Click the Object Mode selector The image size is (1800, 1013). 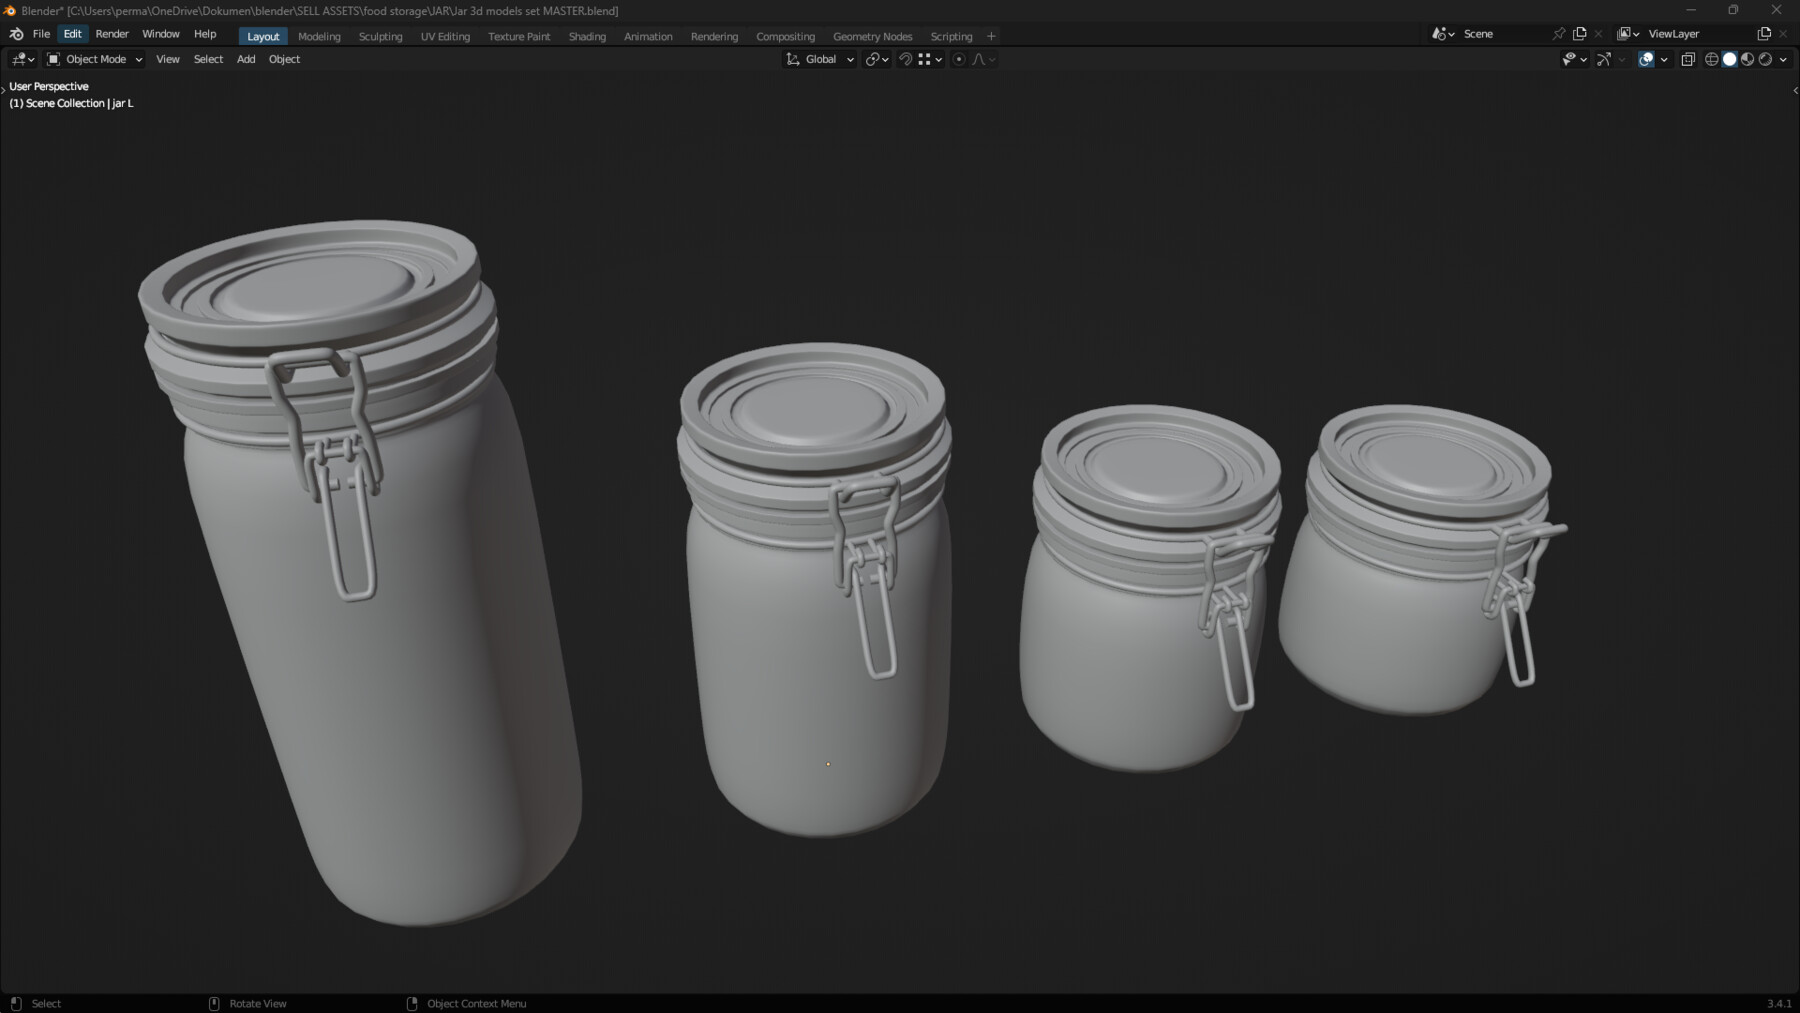(95, 59)
